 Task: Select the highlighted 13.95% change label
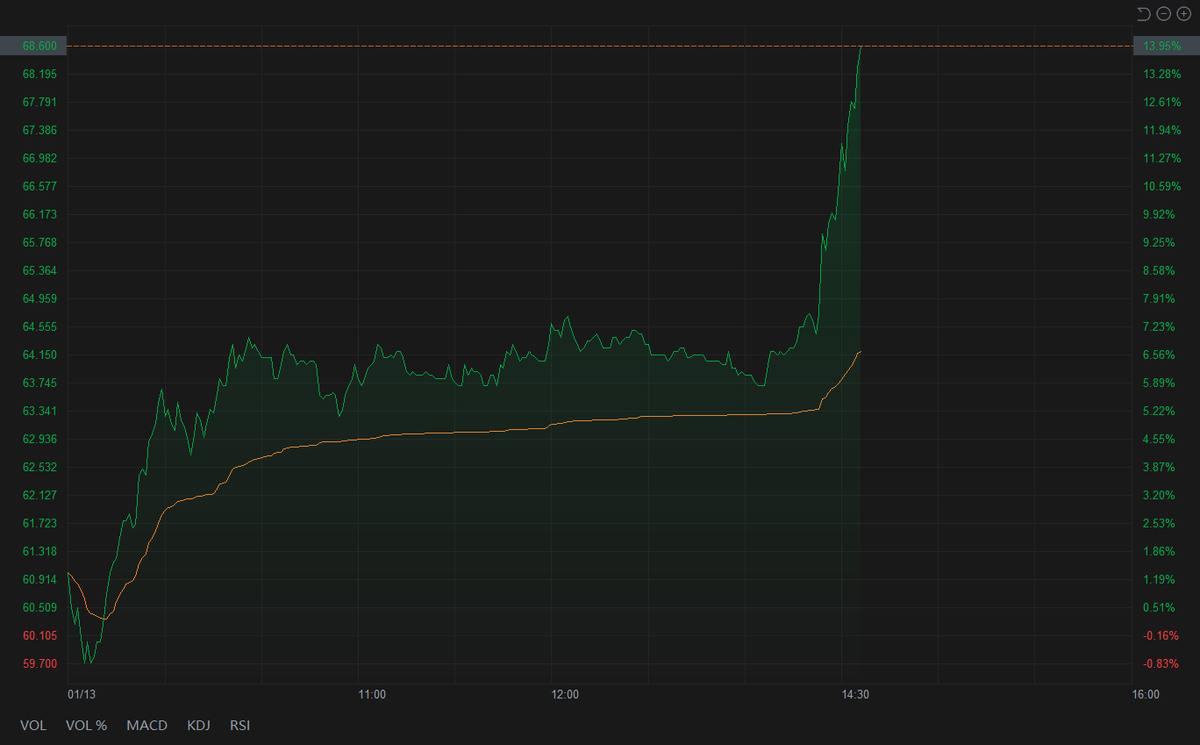click(1166, 46)
